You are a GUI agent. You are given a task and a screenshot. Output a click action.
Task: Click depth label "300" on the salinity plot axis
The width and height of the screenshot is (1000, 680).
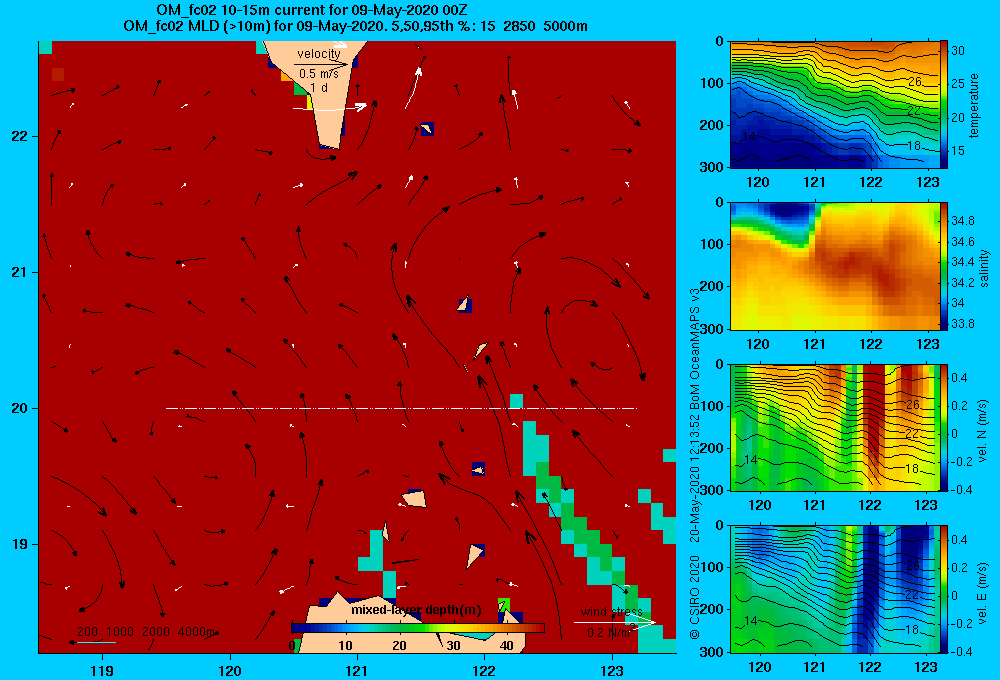pos(712,329)
